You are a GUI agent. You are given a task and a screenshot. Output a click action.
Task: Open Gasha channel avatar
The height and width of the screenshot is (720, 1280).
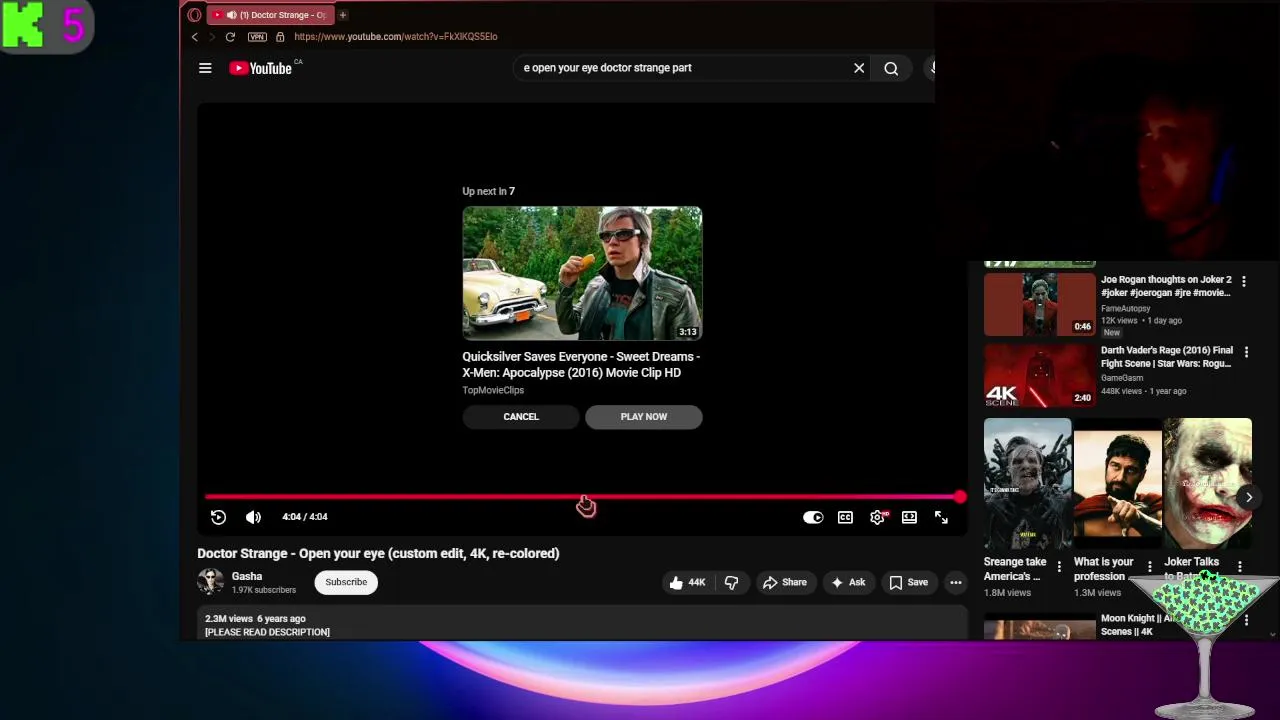click(x=210, y=582)
